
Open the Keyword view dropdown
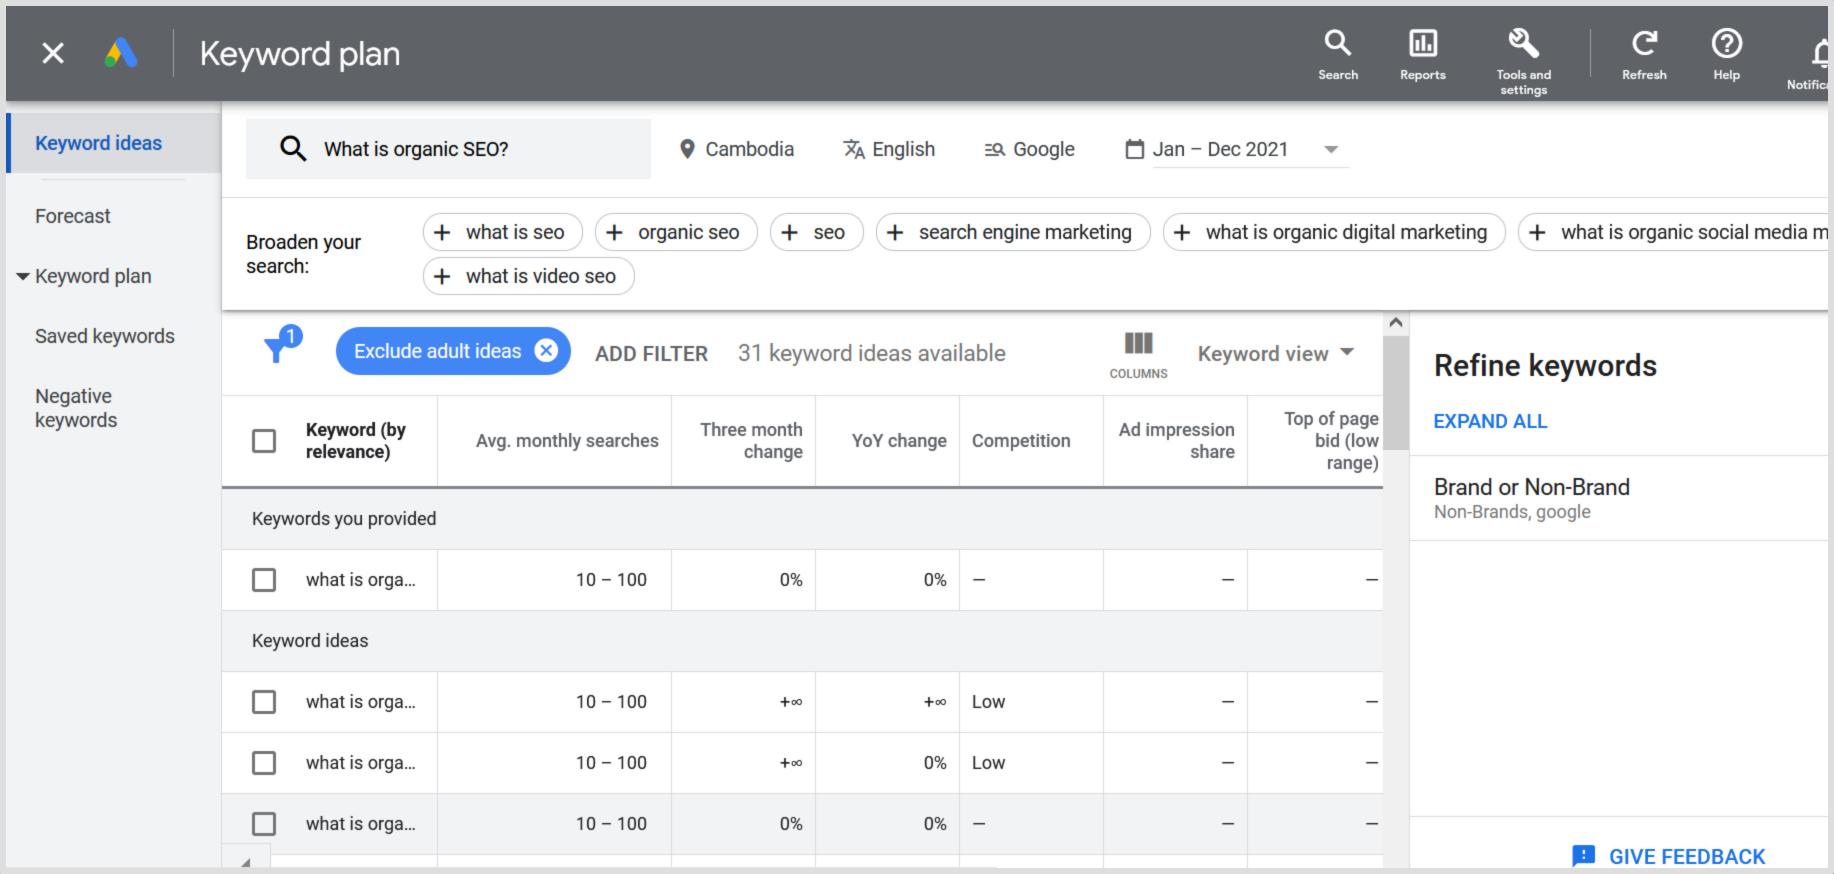(x=1276, y=353)
